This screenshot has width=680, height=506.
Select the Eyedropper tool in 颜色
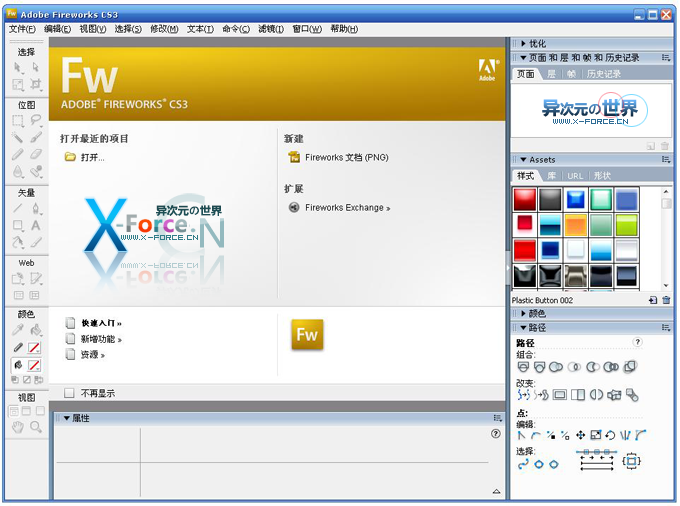[17, 330]
